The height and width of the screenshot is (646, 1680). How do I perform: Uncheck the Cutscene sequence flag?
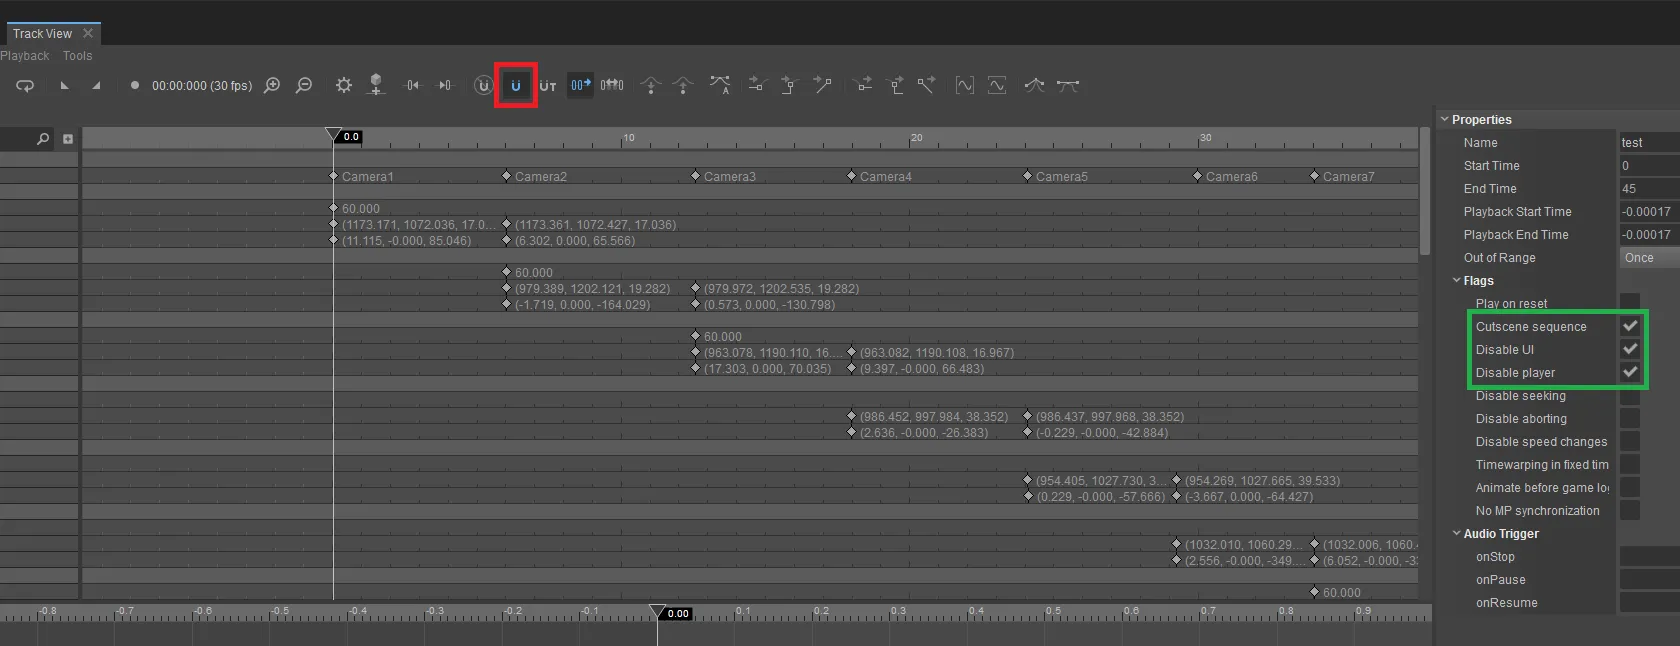pos(1630,326)
